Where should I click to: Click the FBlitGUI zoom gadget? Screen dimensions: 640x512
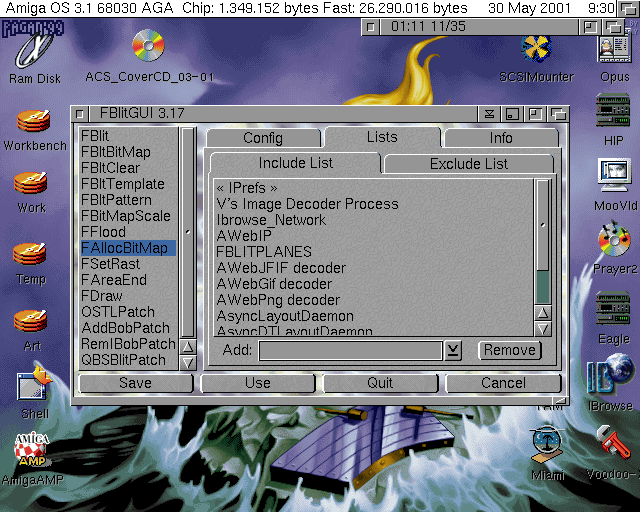(x=535, y=114)
